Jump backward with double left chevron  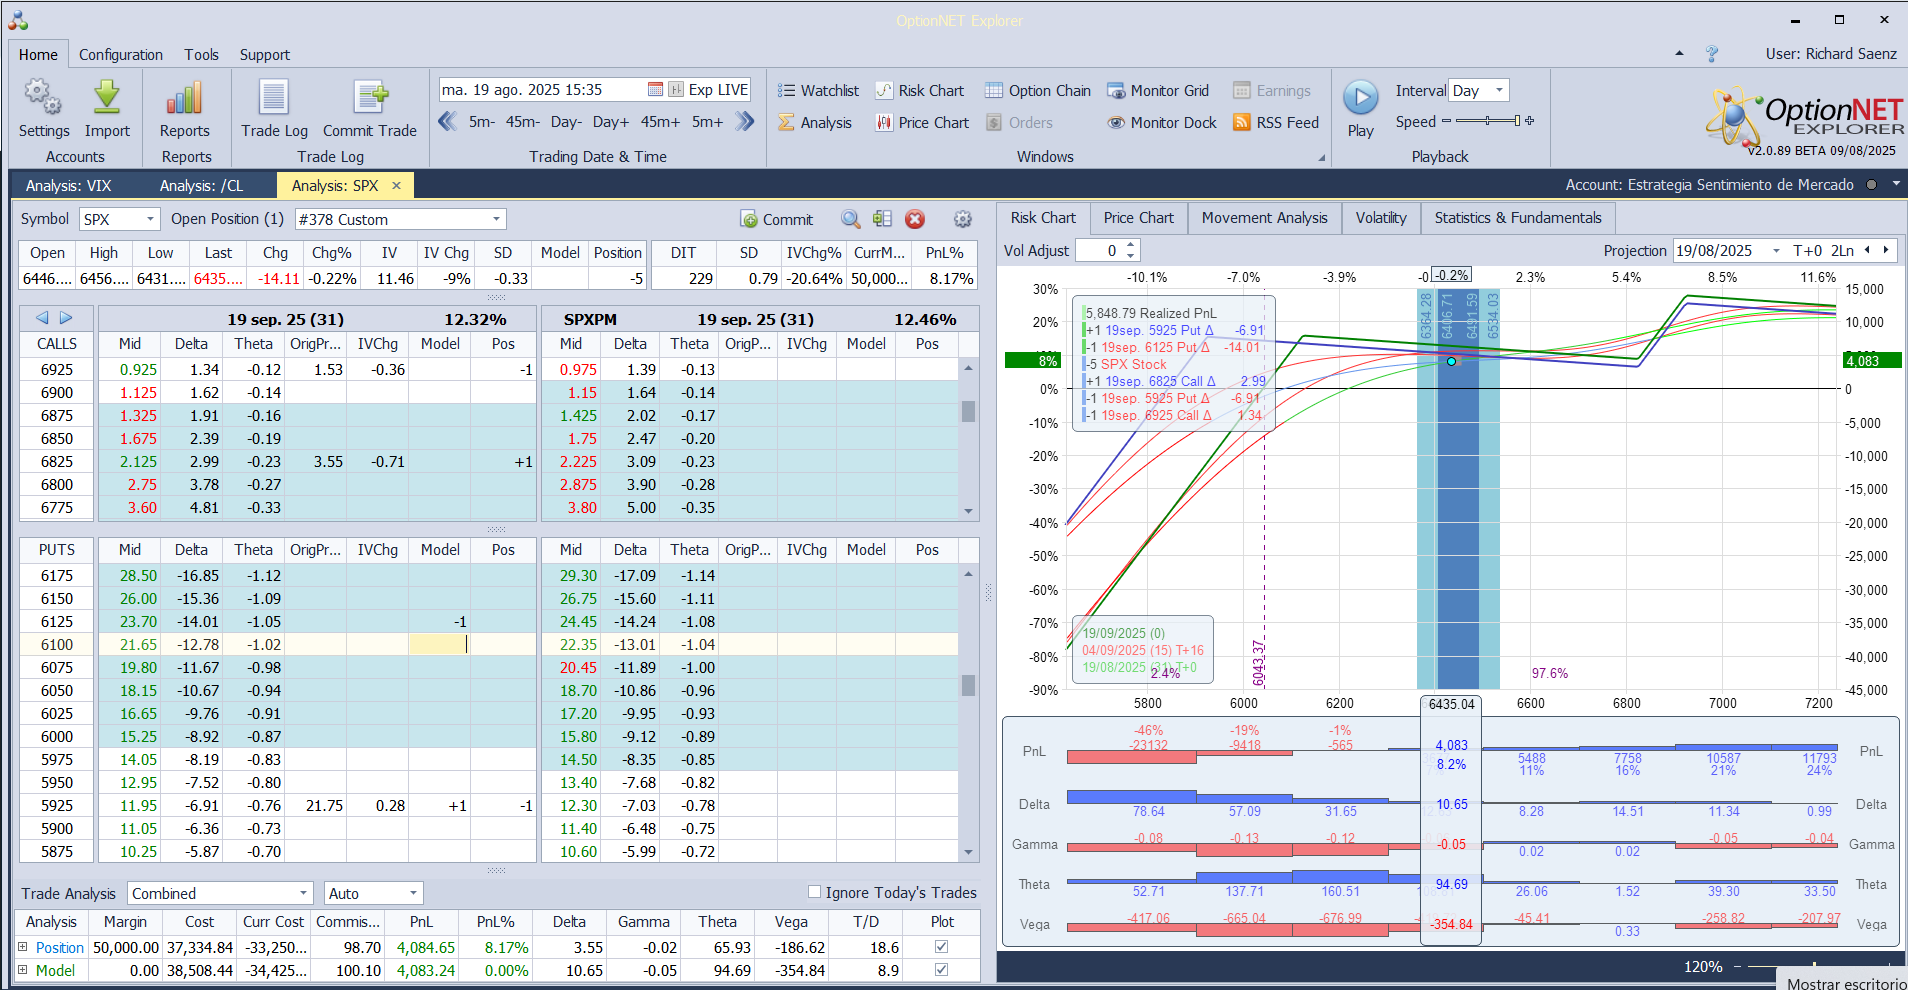point(448,122)
